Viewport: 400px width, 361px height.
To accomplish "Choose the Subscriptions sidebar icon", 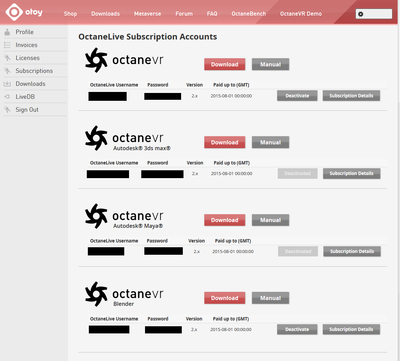I will point(7,71).
